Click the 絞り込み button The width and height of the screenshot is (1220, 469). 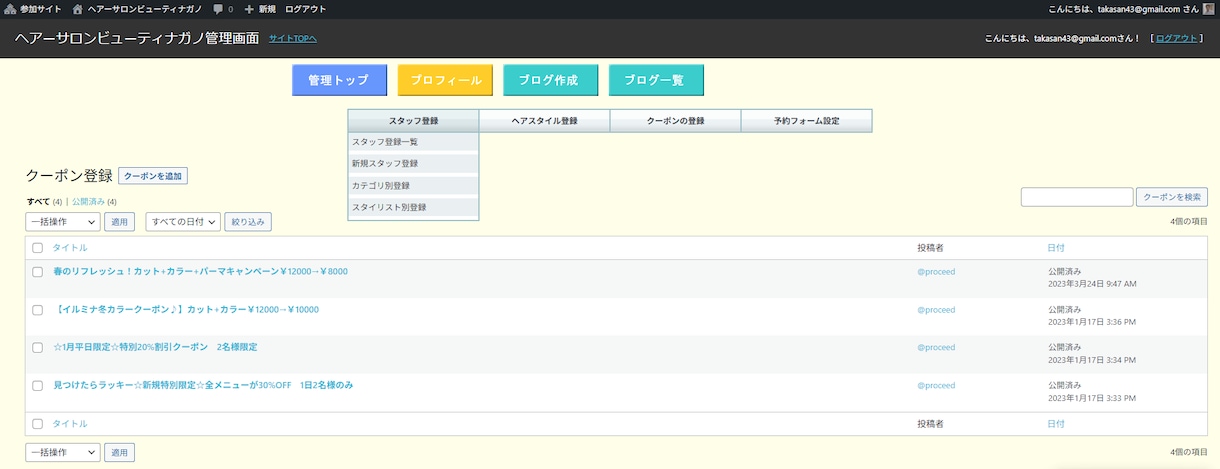pos(248,222)
